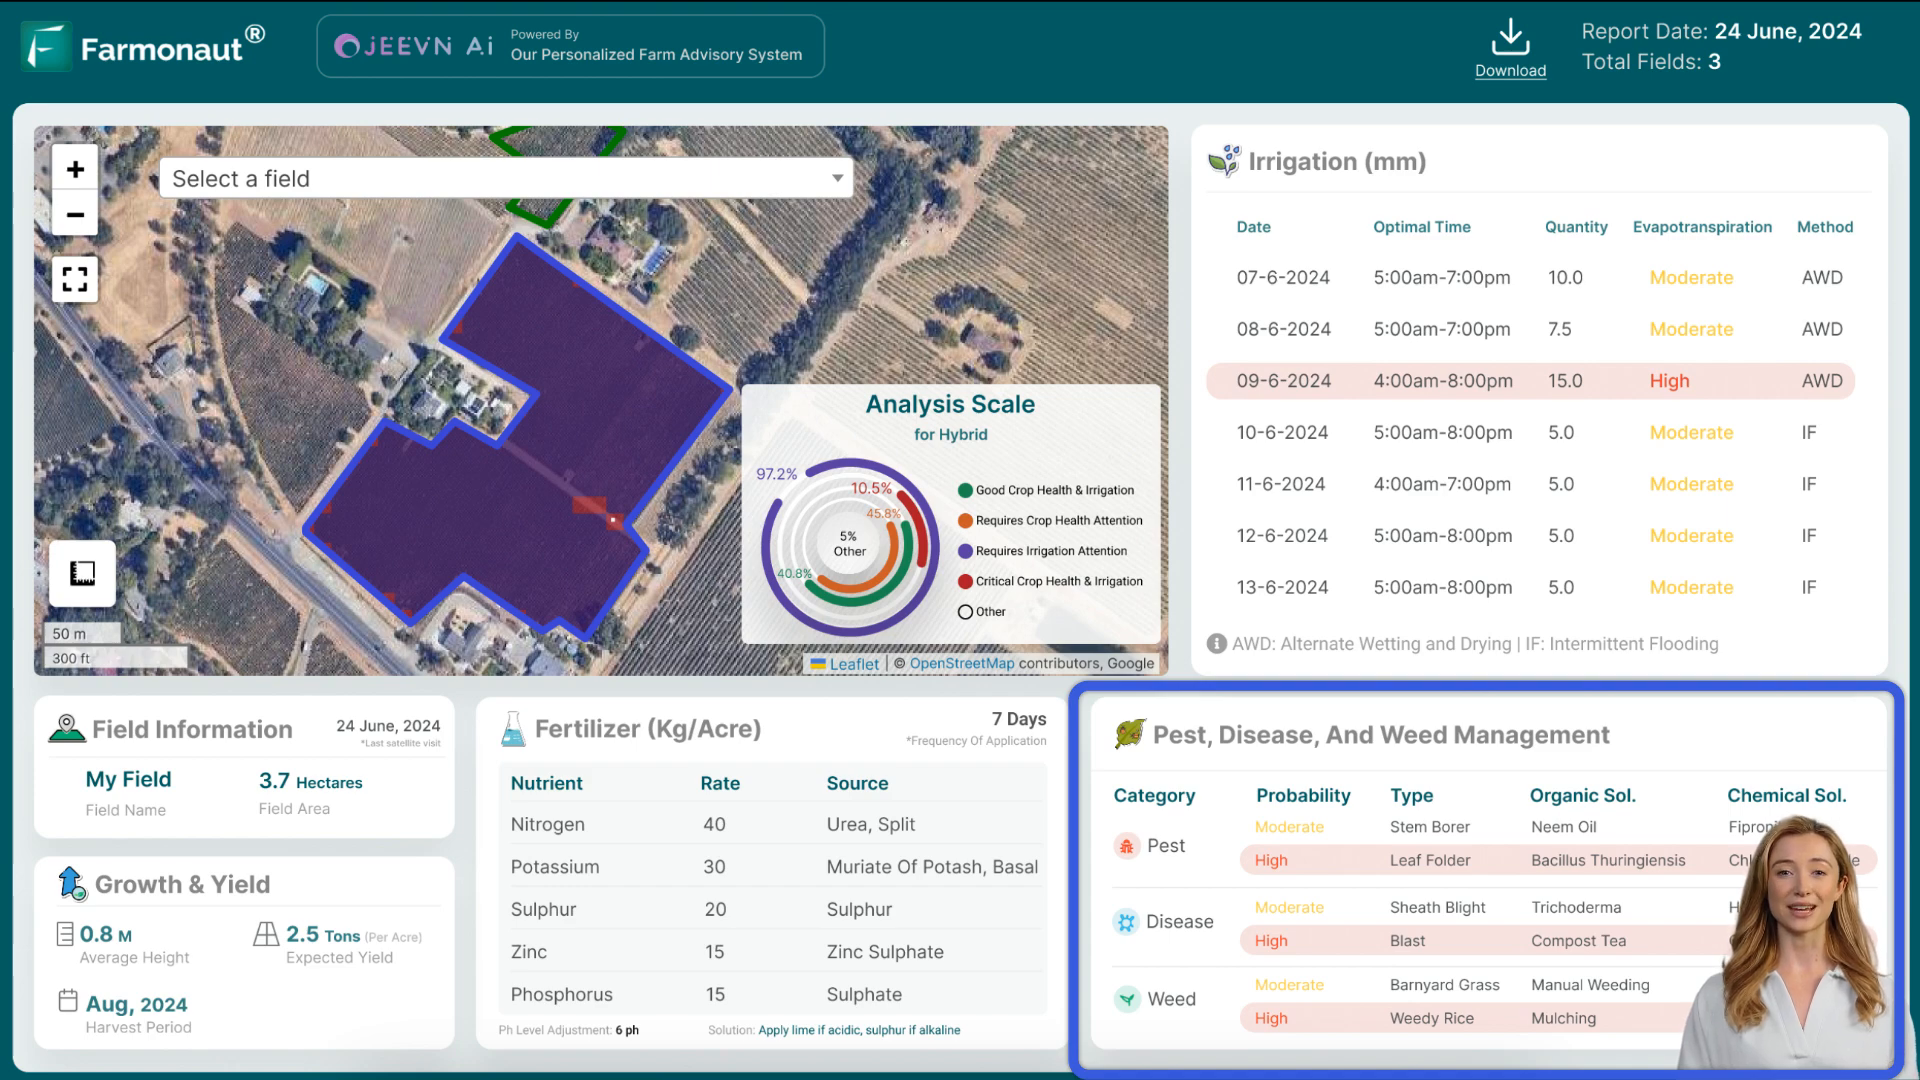The image size is (1920, 1080).
Task: Toggle zoom in on the map
Action: click(75, 169)
